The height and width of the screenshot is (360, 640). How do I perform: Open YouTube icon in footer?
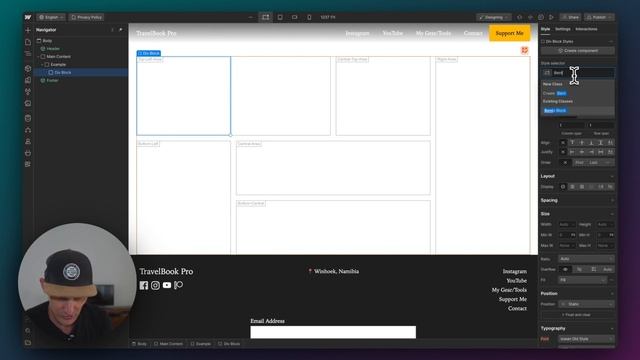(167, 285)
